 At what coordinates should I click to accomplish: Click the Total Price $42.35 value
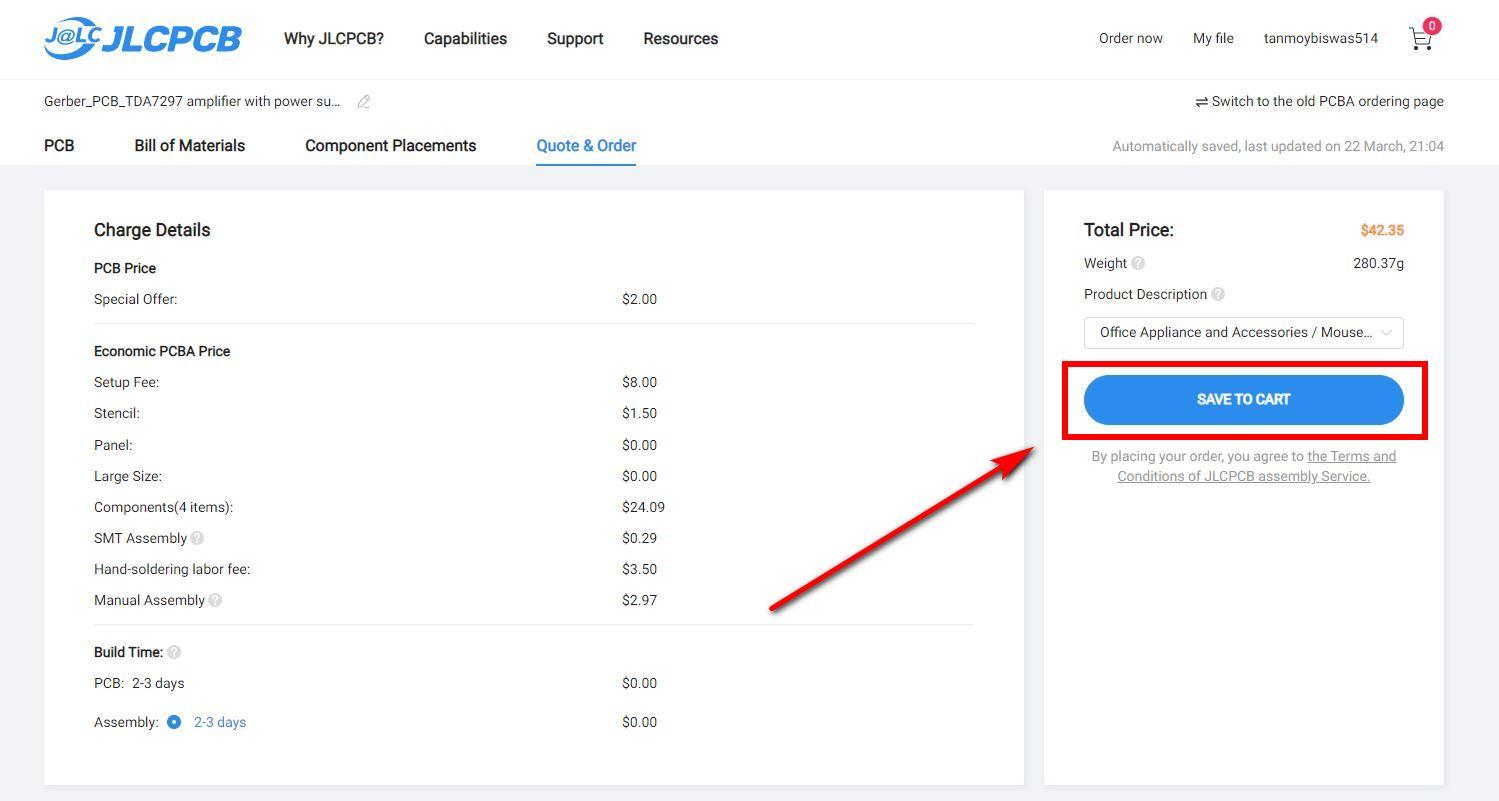[x=1382, y=230]
